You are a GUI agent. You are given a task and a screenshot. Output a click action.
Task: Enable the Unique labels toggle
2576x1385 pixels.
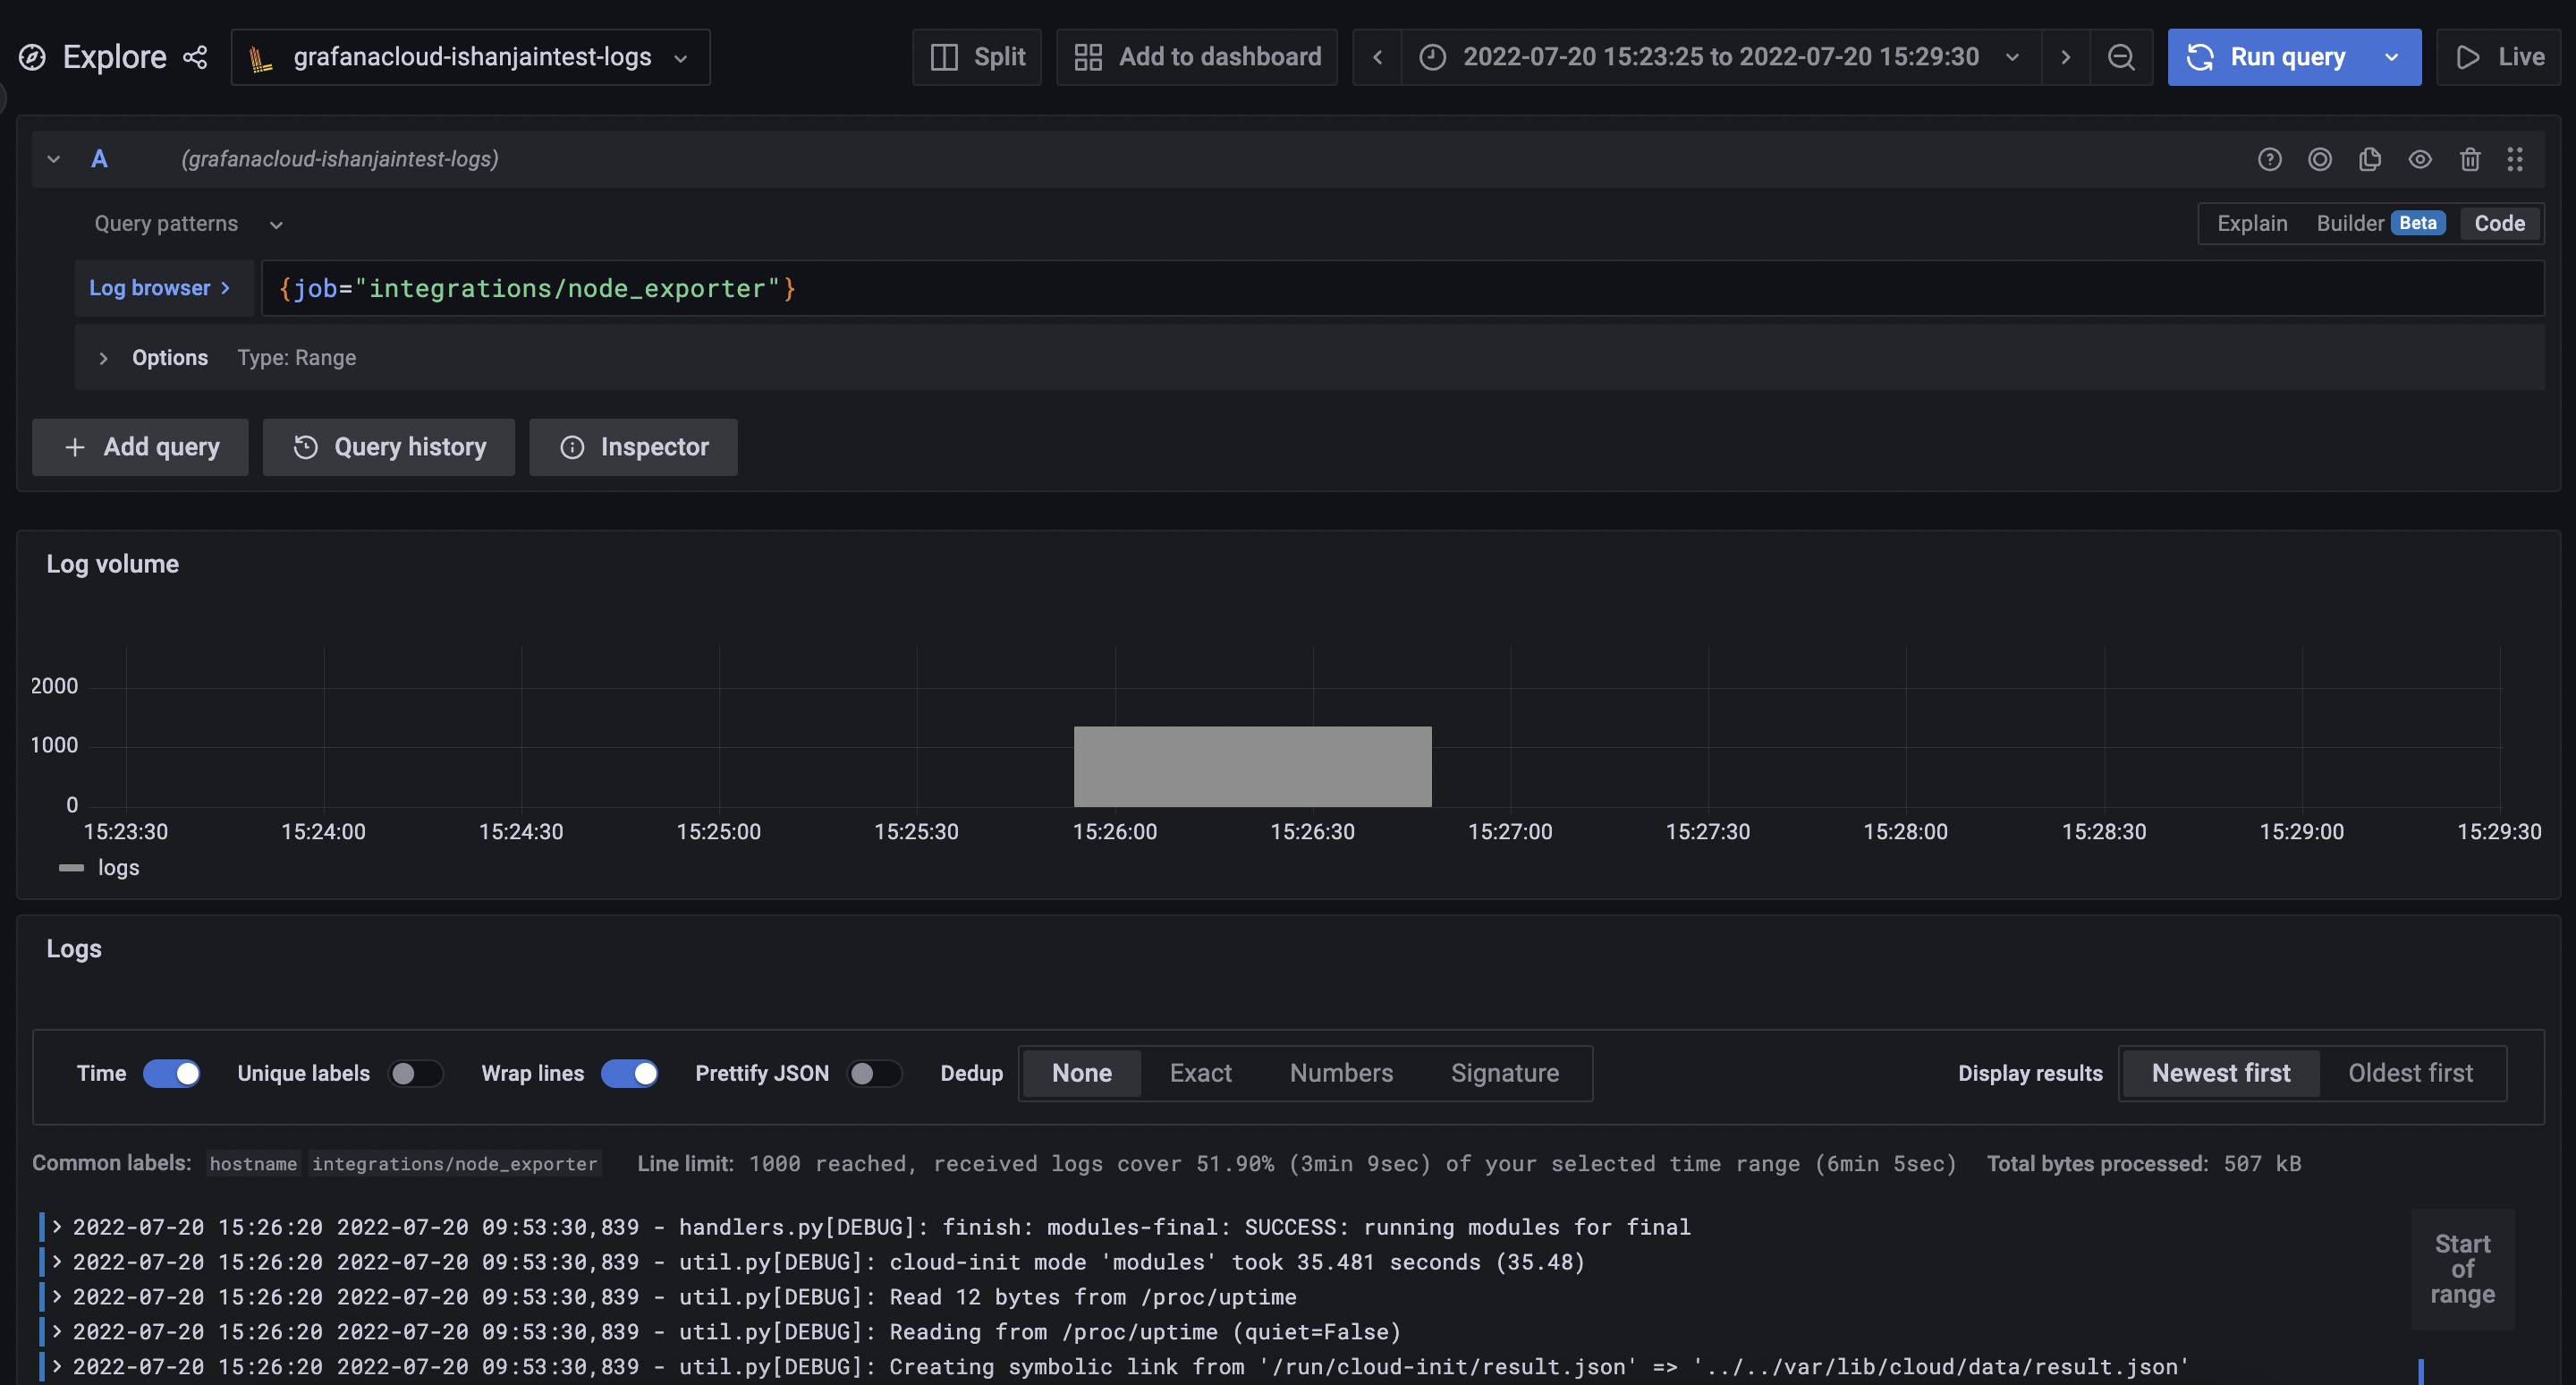[415, 1073]
